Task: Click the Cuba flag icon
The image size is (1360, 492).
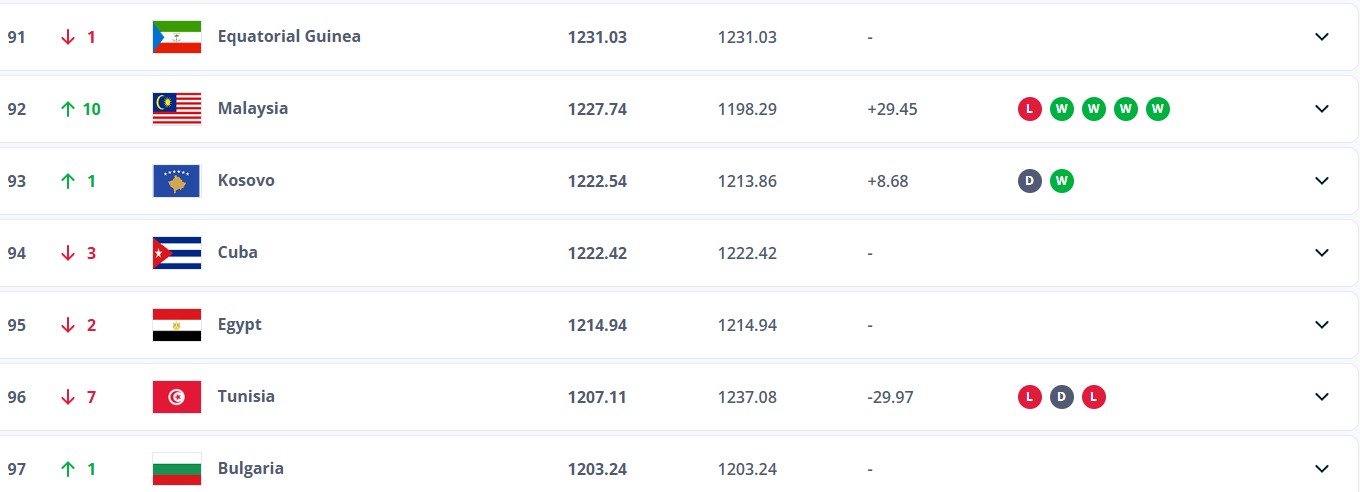Action: coord(177,253)
